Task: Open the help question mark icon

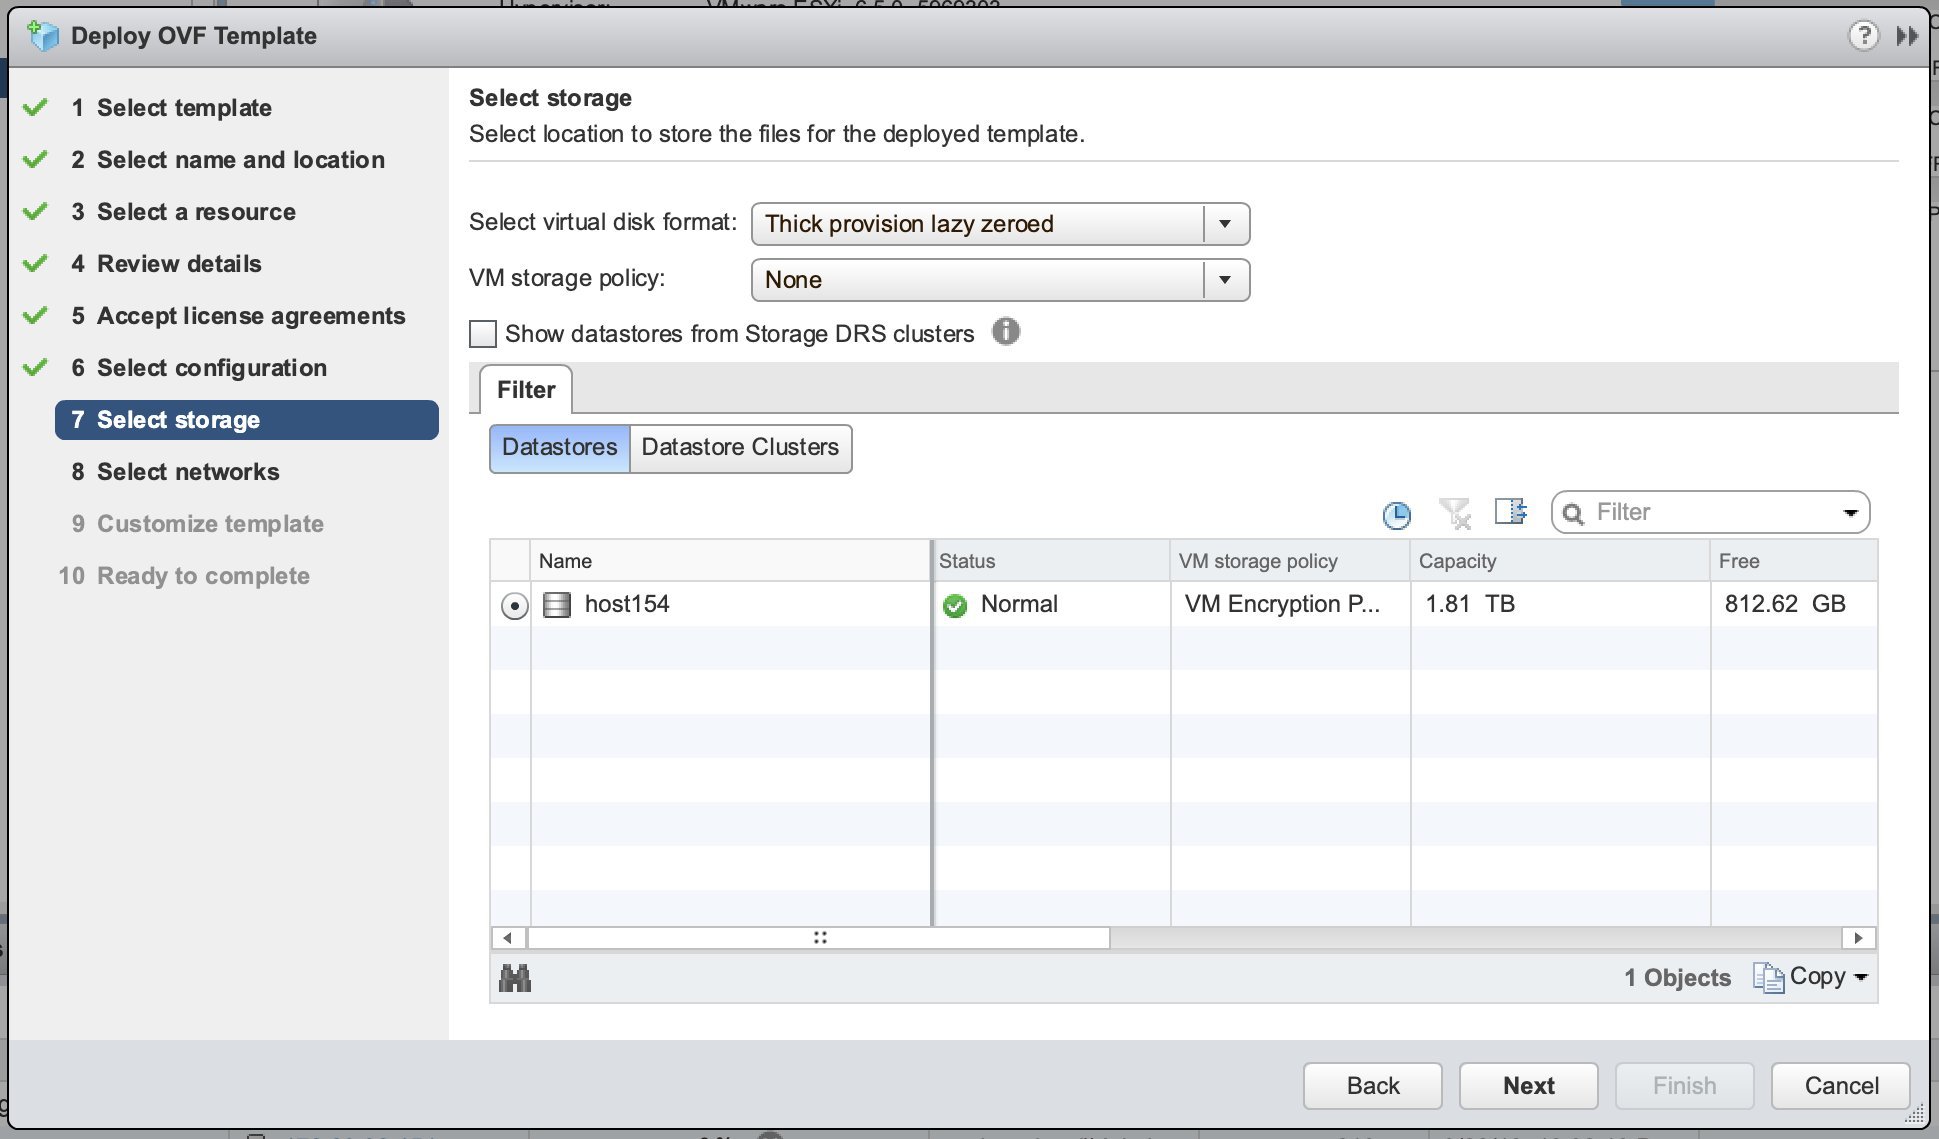Action: point(1864,35)
